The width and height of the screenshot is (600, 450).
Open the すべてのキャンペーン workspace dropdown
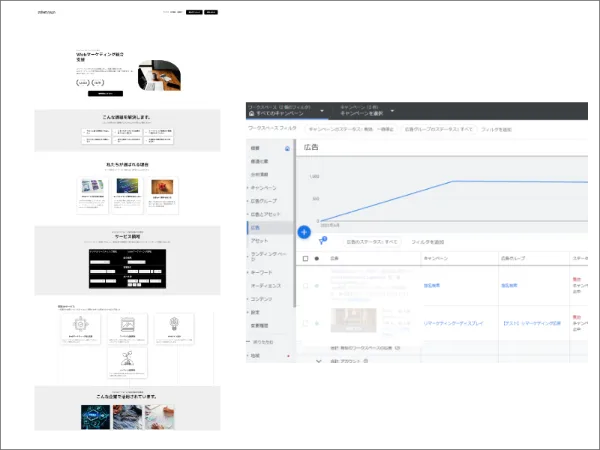[x=286, y=112]
